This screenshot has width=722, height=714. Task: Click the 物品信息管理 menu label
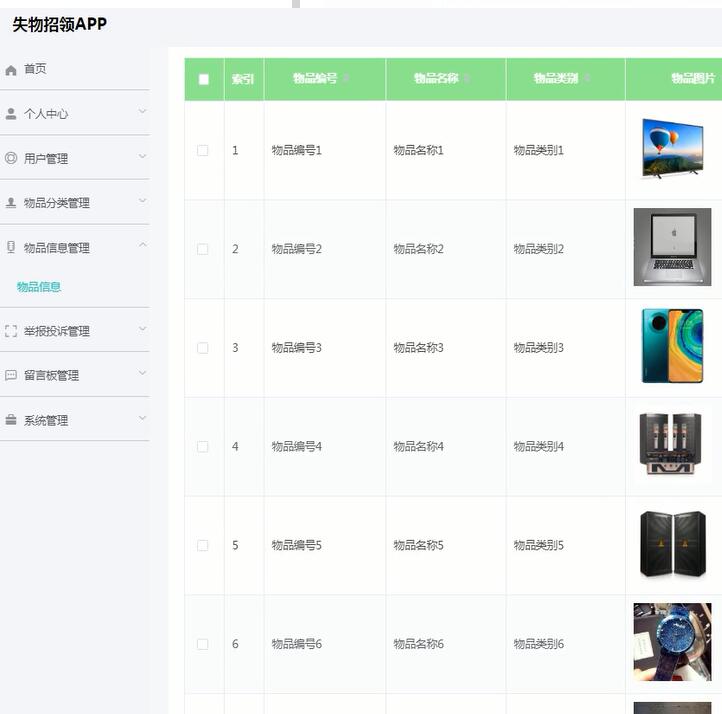click(x=57, y=248)
